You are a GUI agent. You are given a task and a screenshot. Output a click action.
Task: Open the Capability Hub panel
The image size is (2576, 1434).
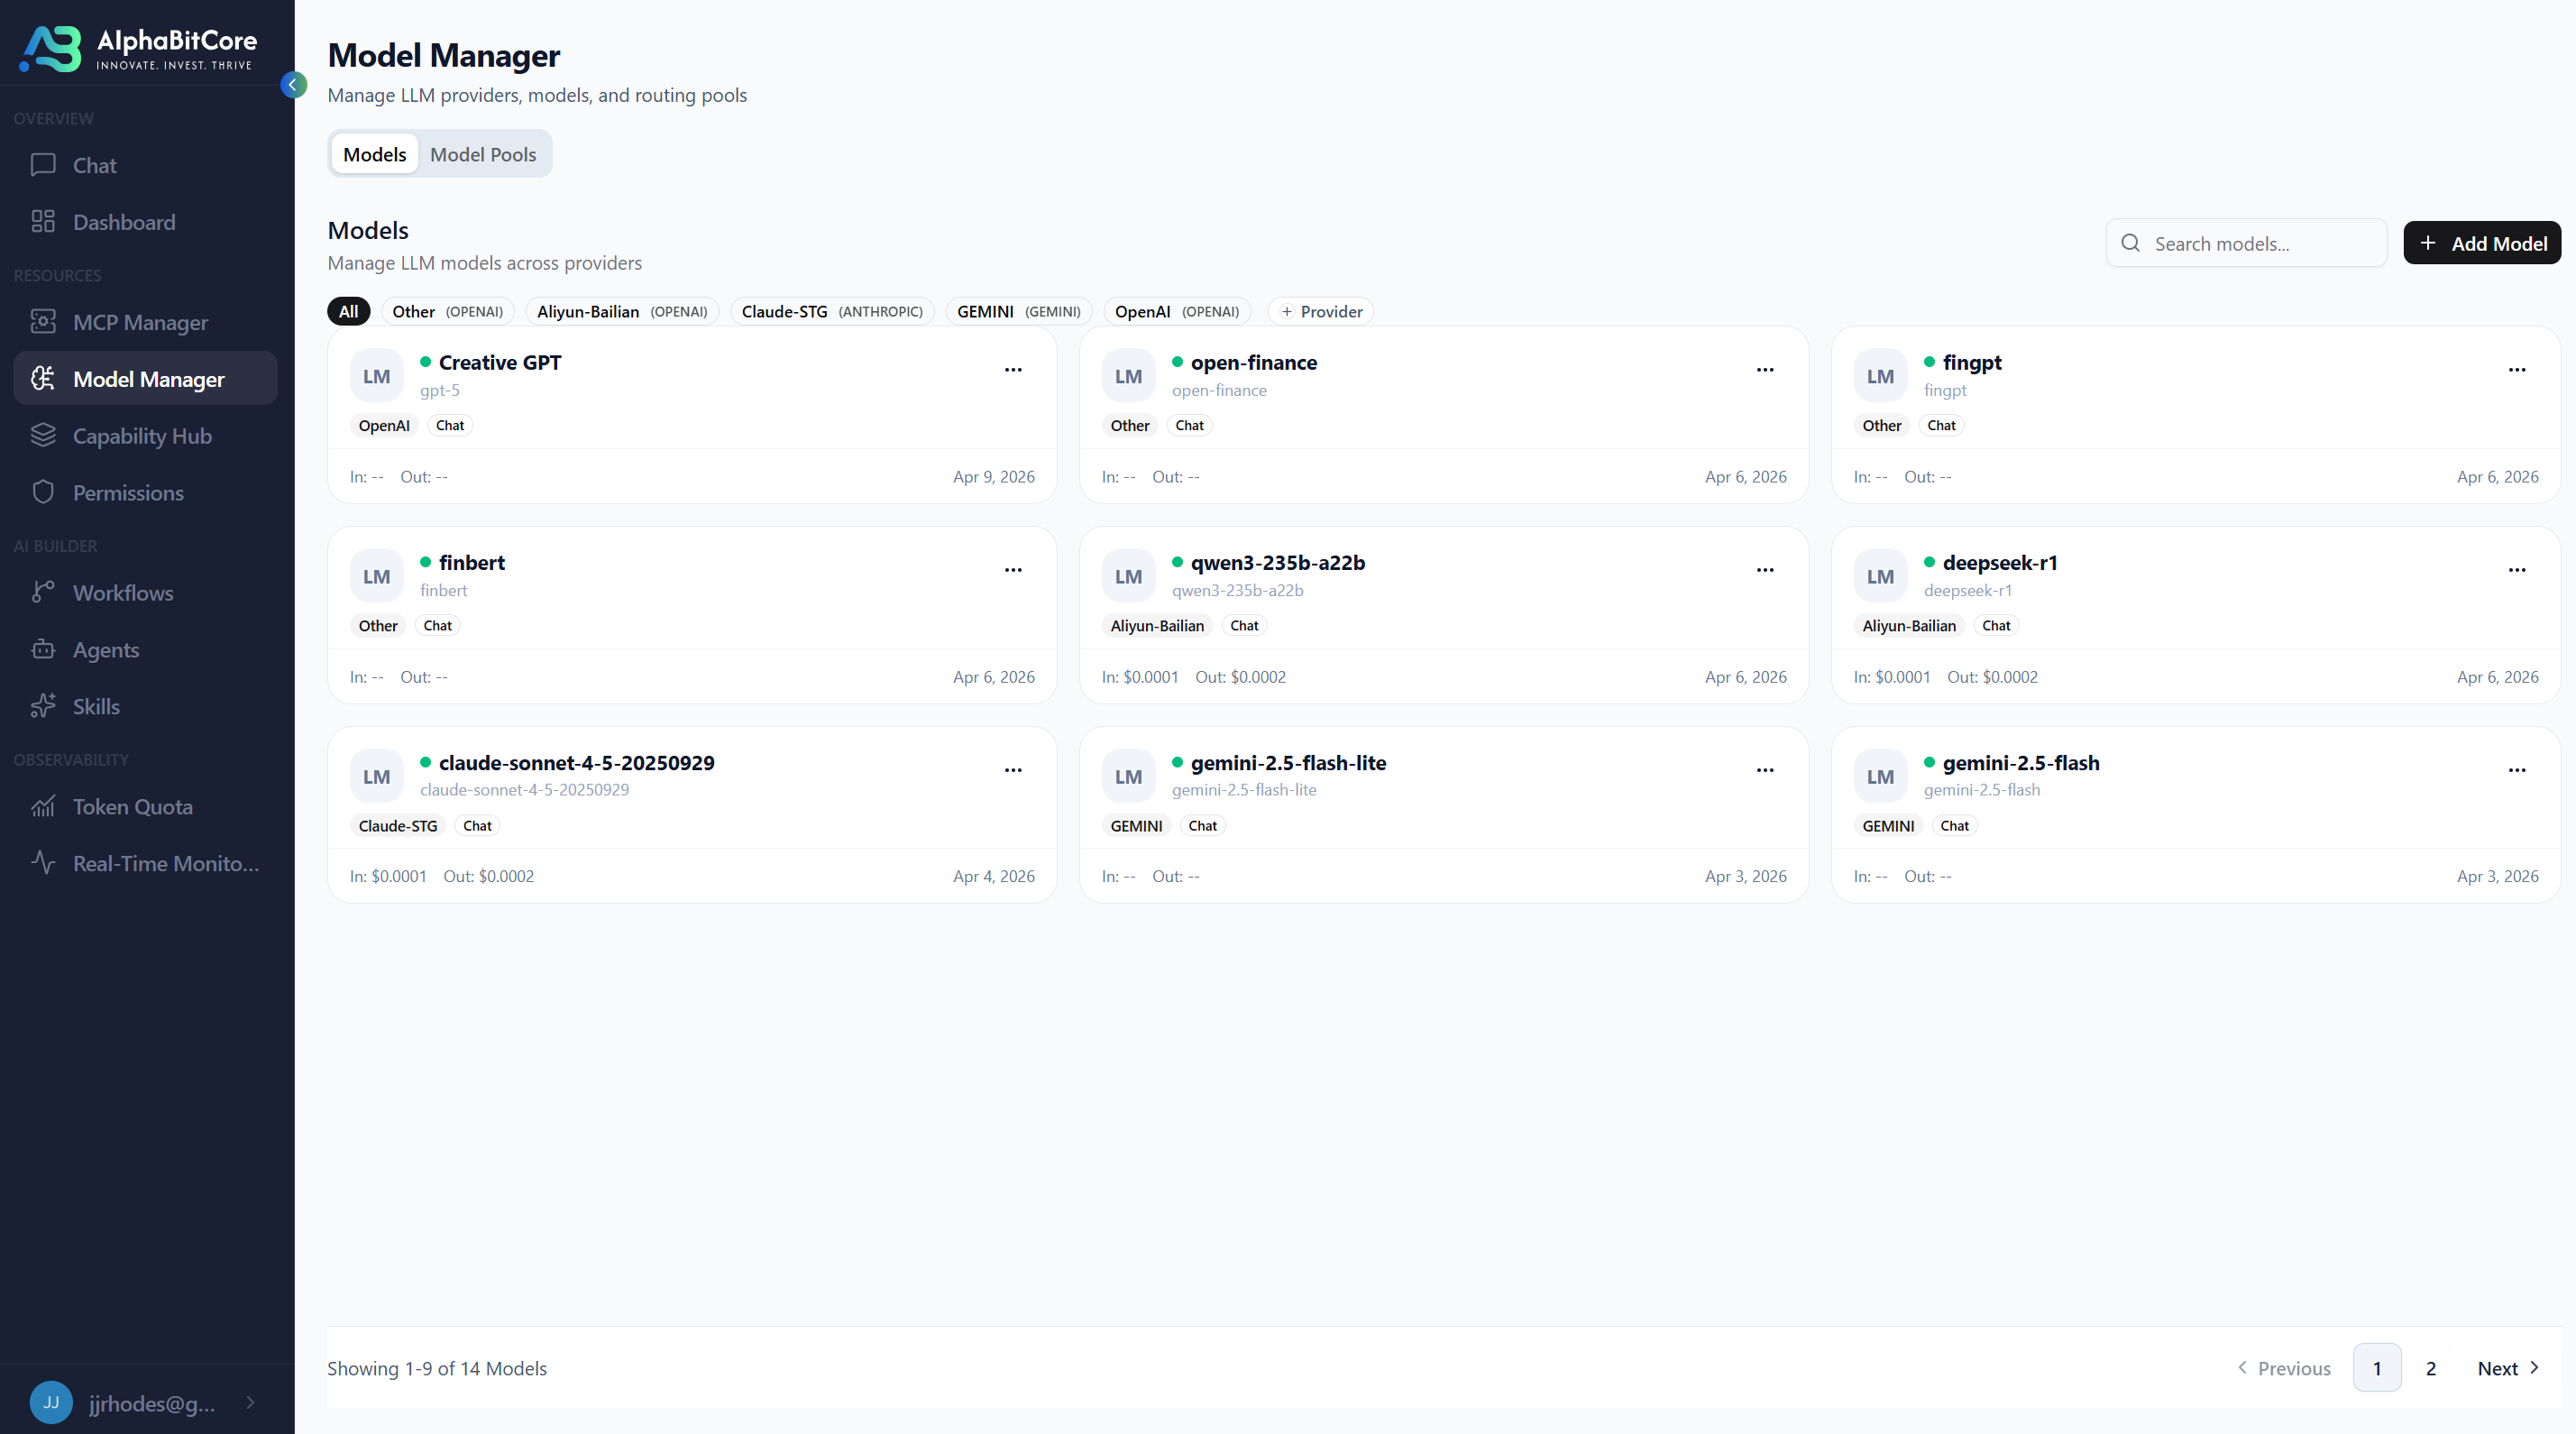pos(142,435)
